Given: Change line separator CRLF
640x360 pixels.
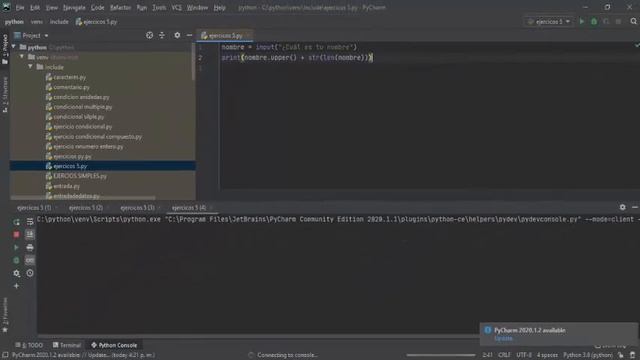Looking at the screenshot, I should (504, 355).
